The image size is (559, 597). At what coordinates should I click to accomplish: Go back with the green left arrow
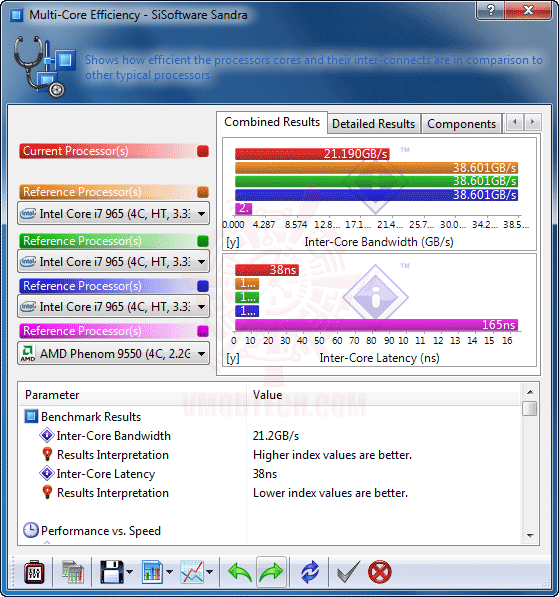[x=240, y=572]
